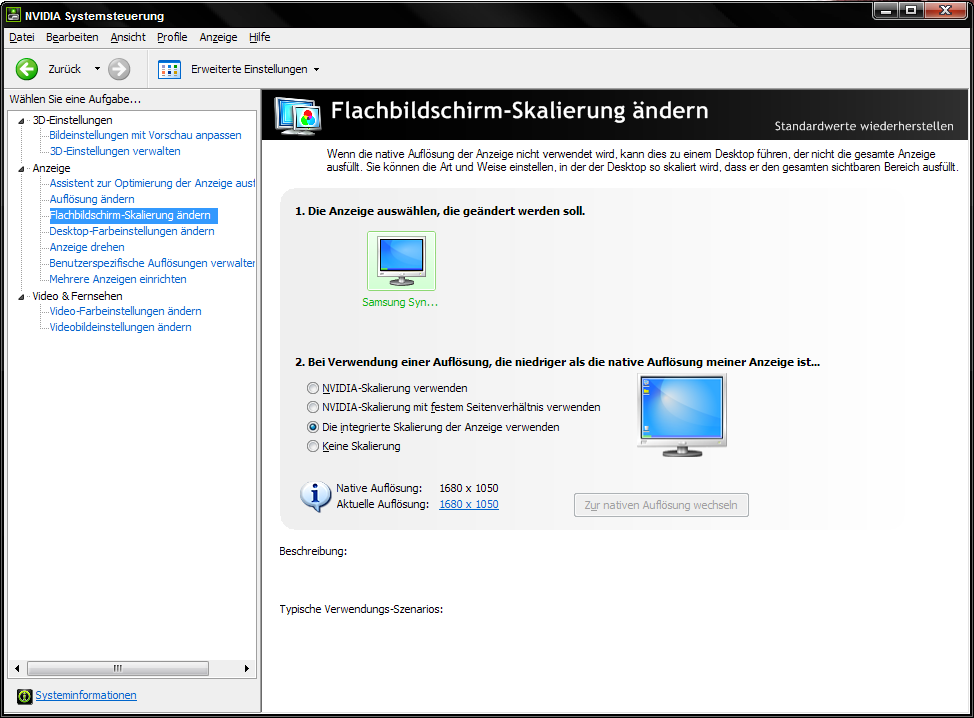Click the Erweiterte Einstellungen toolbar label

(249, 69)
